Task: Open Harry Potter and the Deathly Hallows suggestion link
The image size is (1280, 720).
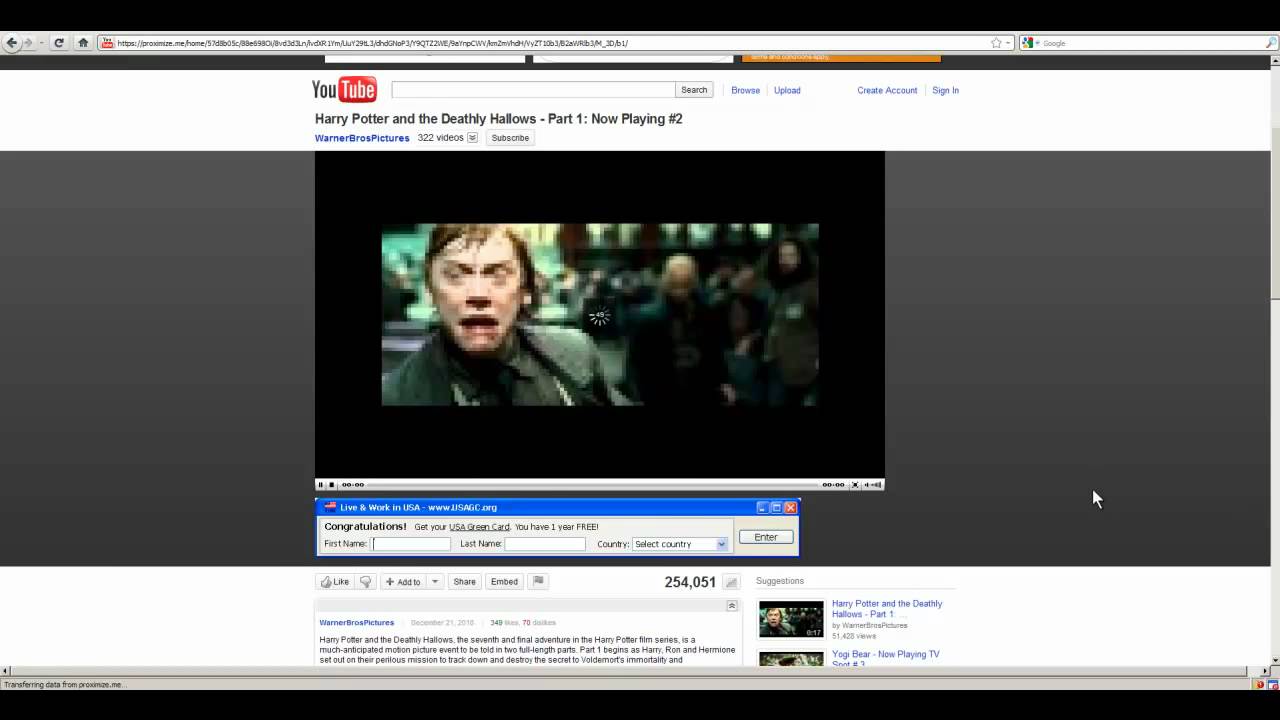Action: click(887, 609)
